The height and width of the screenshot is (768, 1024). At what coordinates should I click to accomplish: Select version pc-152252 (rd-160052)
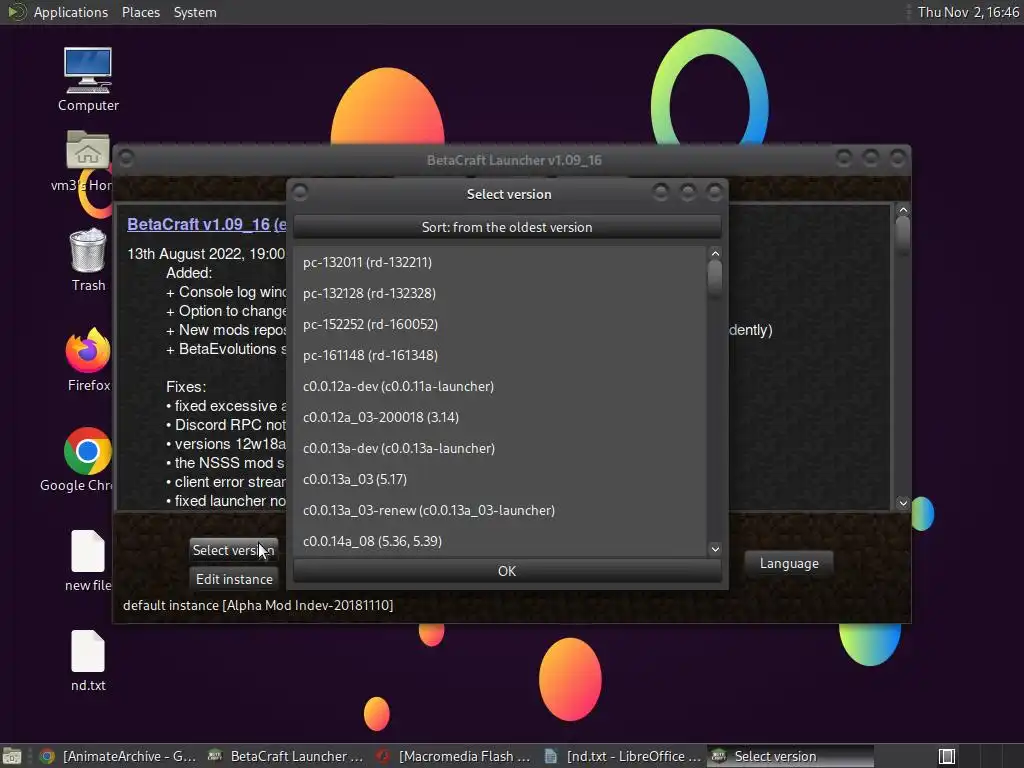tap(500, 324)
